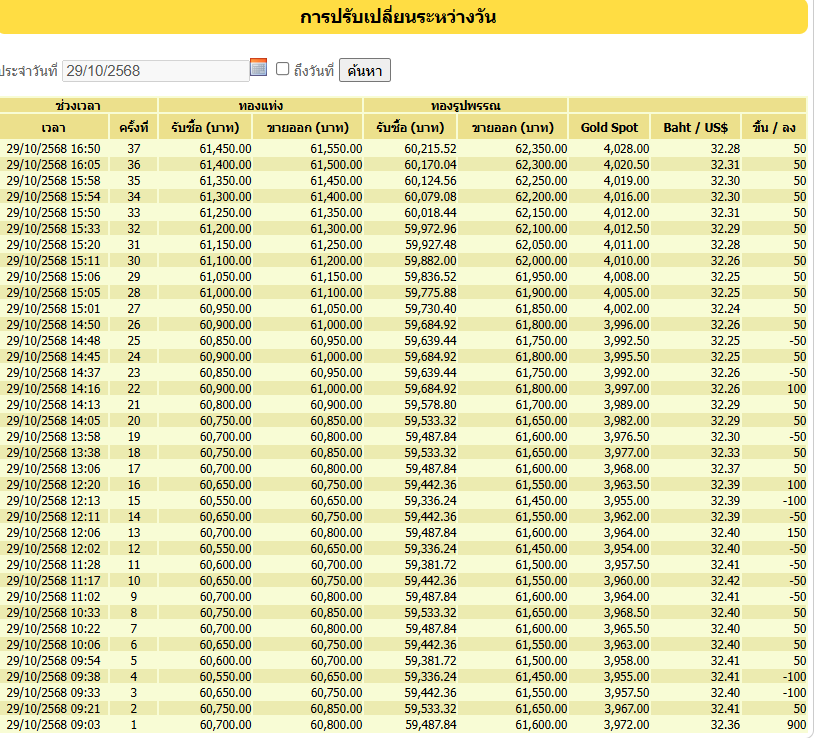Viewport: 814px width, 738px height.
Task: Click the exchange rate value 32.36
Action: click(725, 725)
